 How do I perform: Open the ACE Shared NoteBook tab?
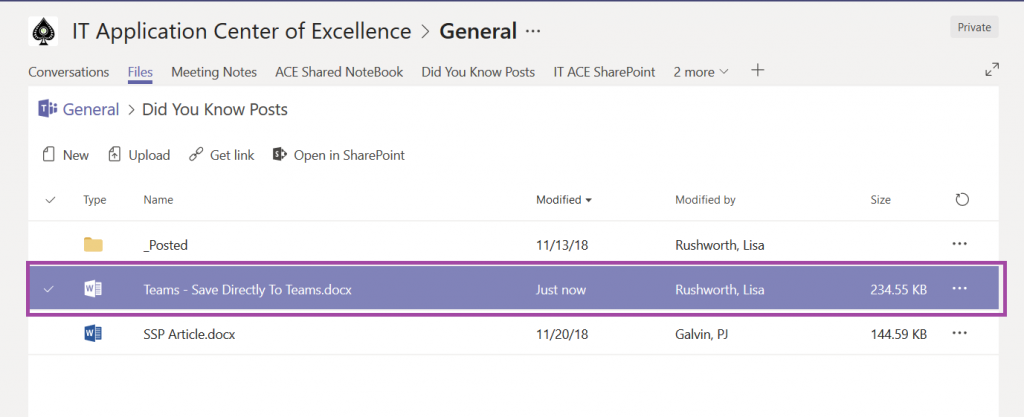tap(339, 72)
